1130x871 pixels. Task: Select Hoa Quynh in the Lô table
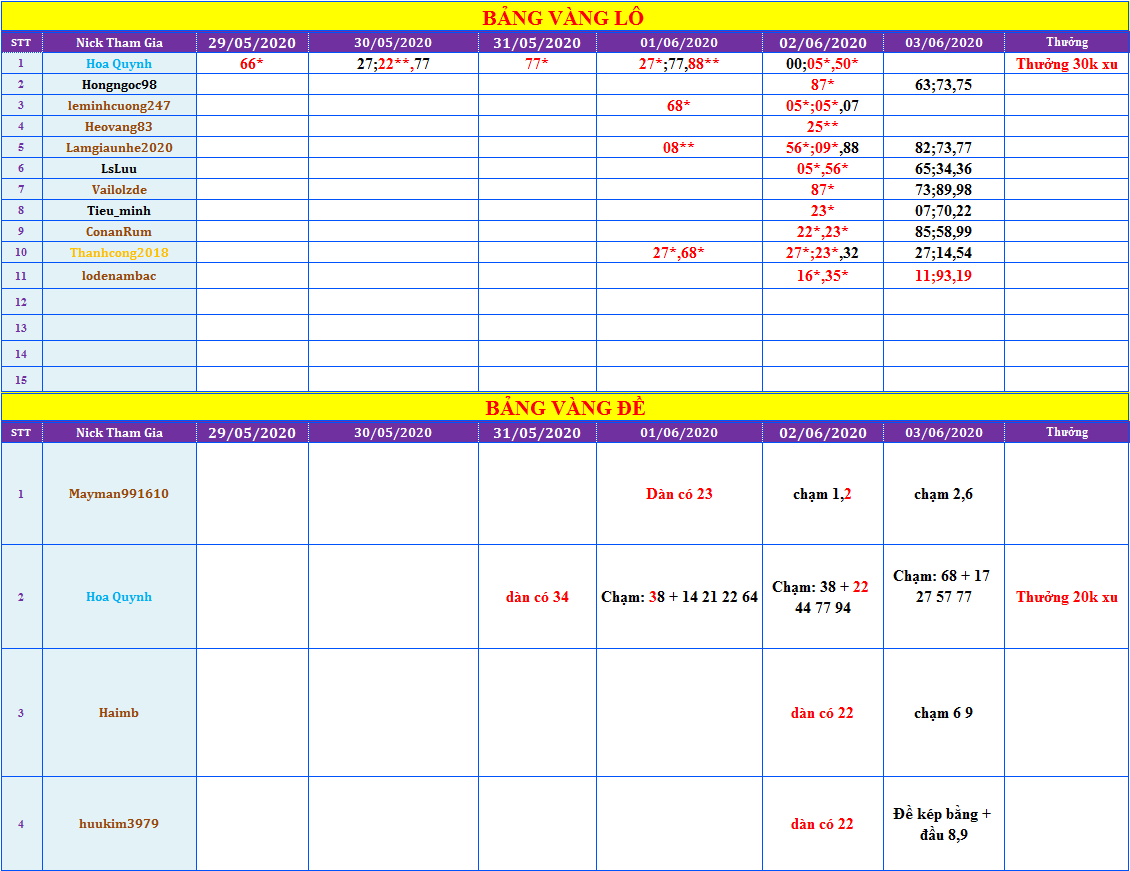tap(119, 63)
